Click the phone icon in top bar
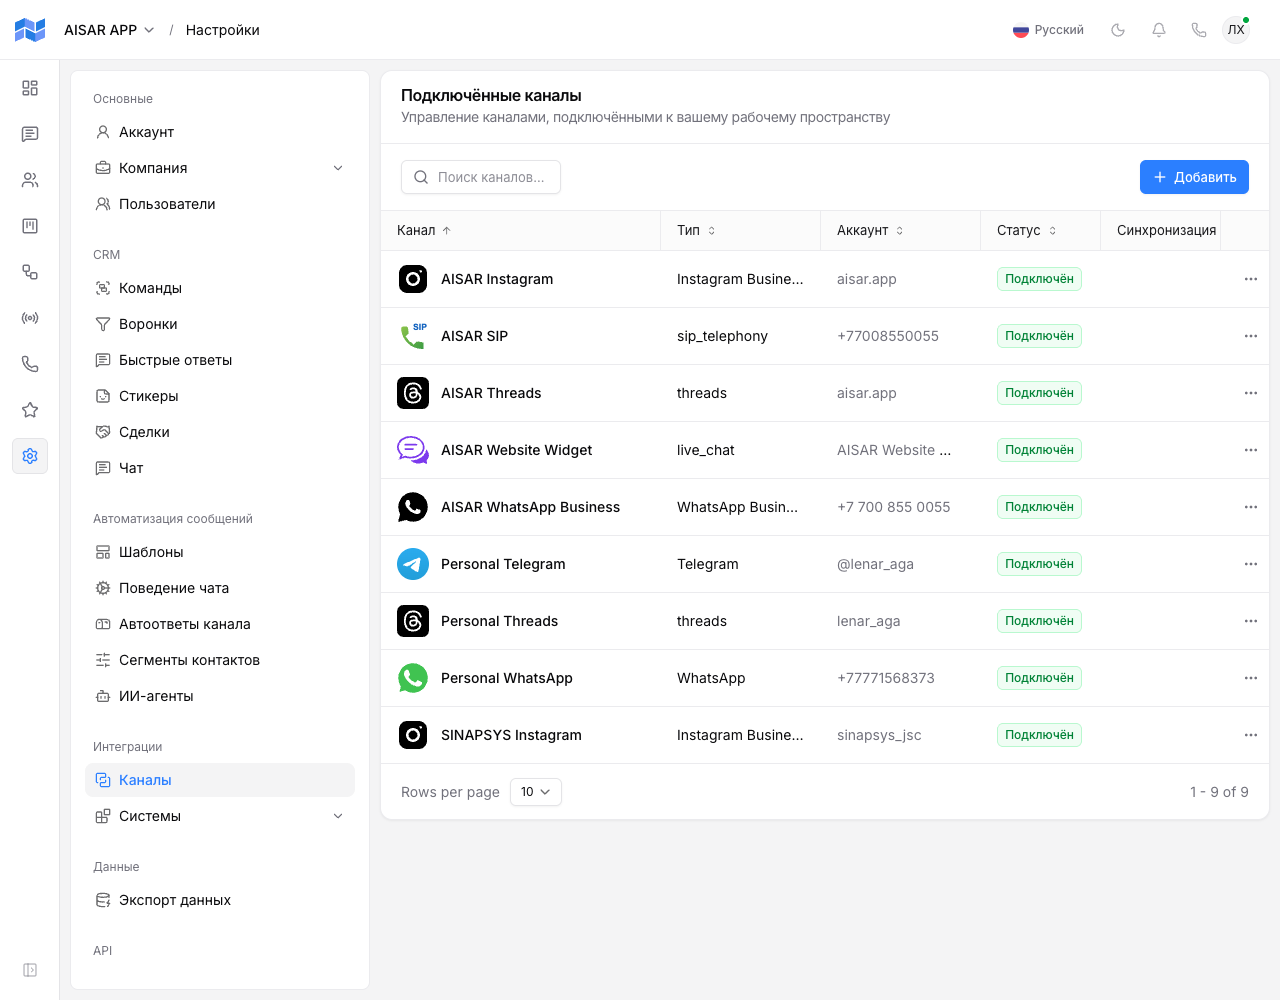This screenshot has width=1280, height=1000. [1199, 30]
